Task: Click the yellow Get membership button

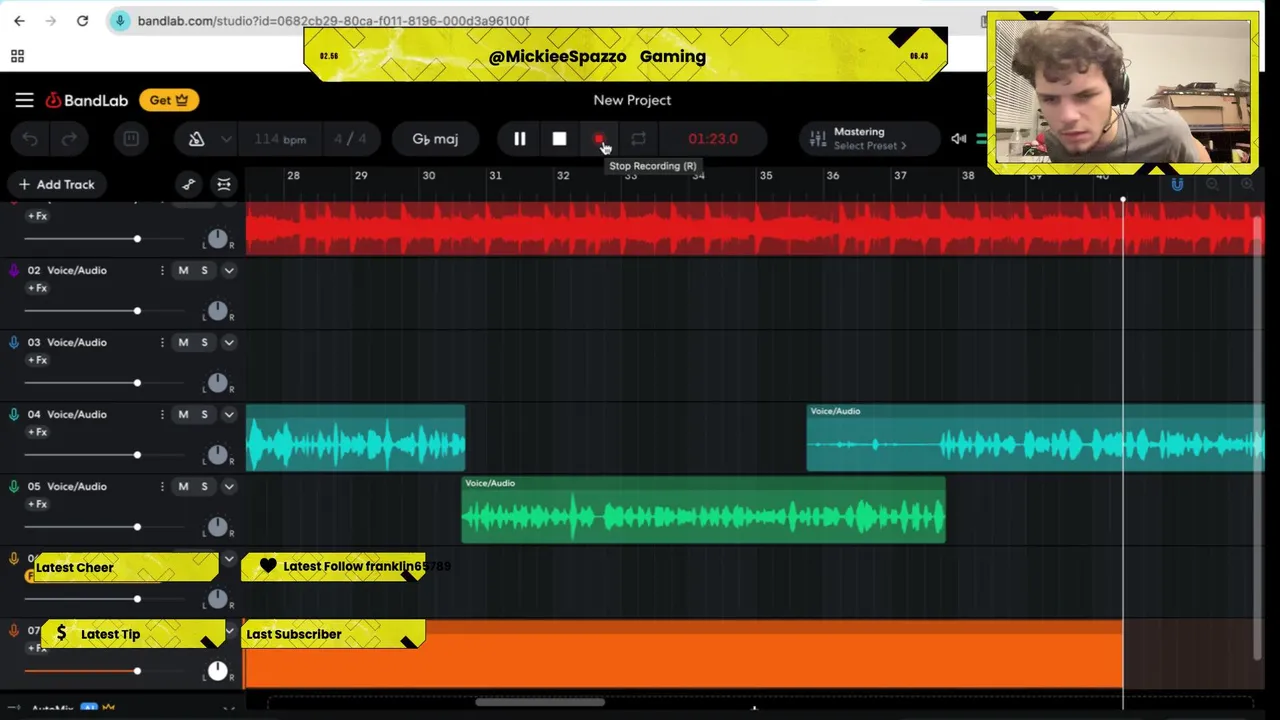Action: click(168, 100)
